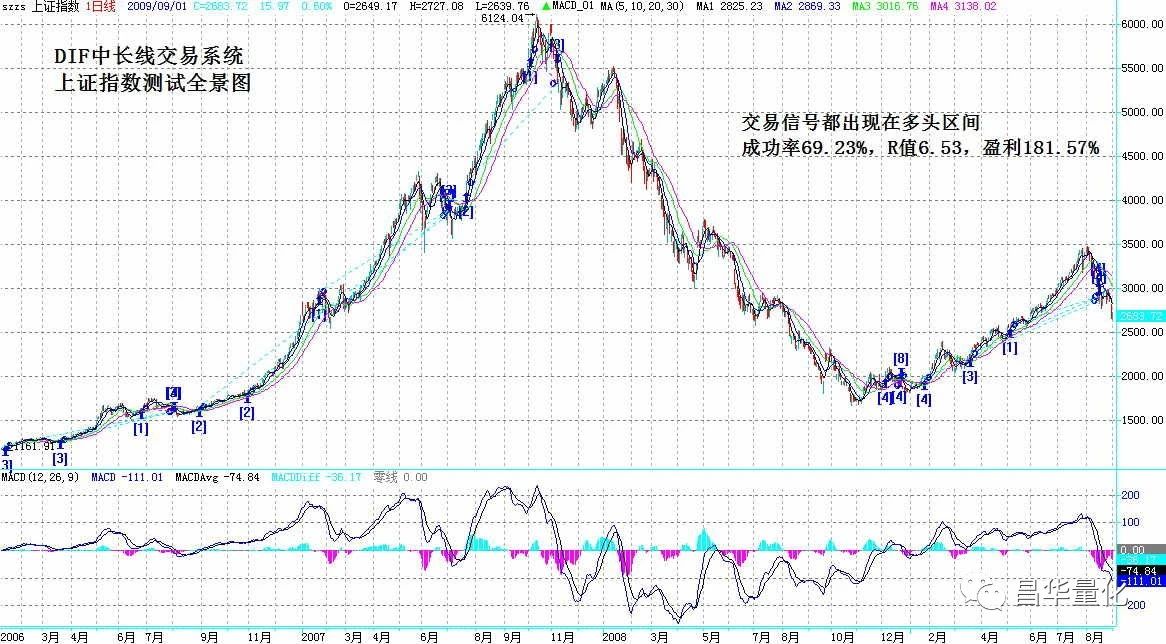The height and width of the screenshot is (644, 1166).
Task: Click the date '2009/09/01' in the header
Action: coord(156,6)
